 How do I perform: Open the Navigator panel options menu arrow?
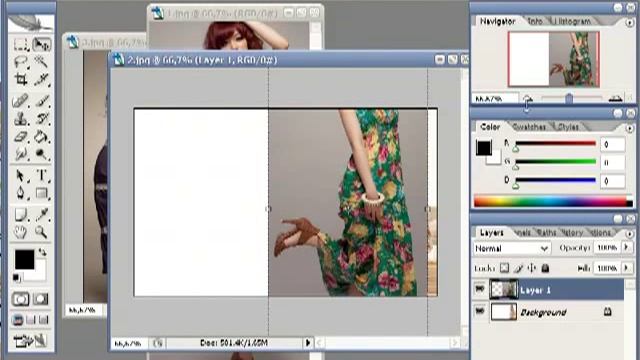click(629, 23)
